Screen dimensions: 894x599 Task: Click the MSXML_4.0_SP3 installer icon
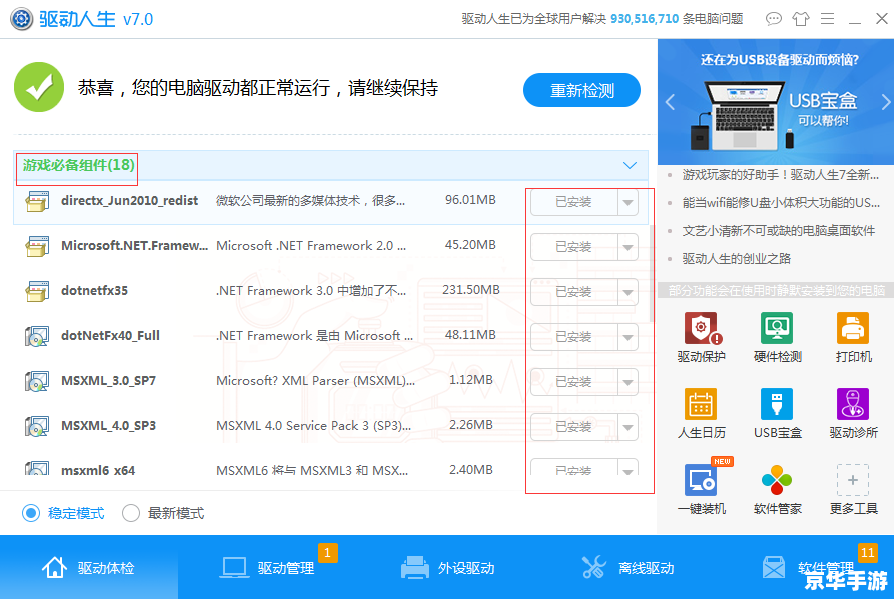[x=37, y=426]
